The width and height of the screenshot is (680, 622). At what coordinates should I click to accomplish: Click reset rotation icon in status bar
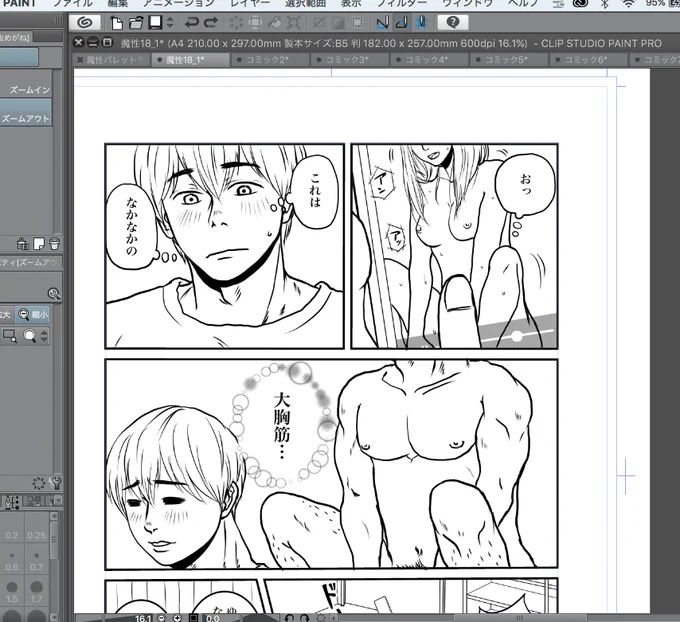click(x=321, y=618)
